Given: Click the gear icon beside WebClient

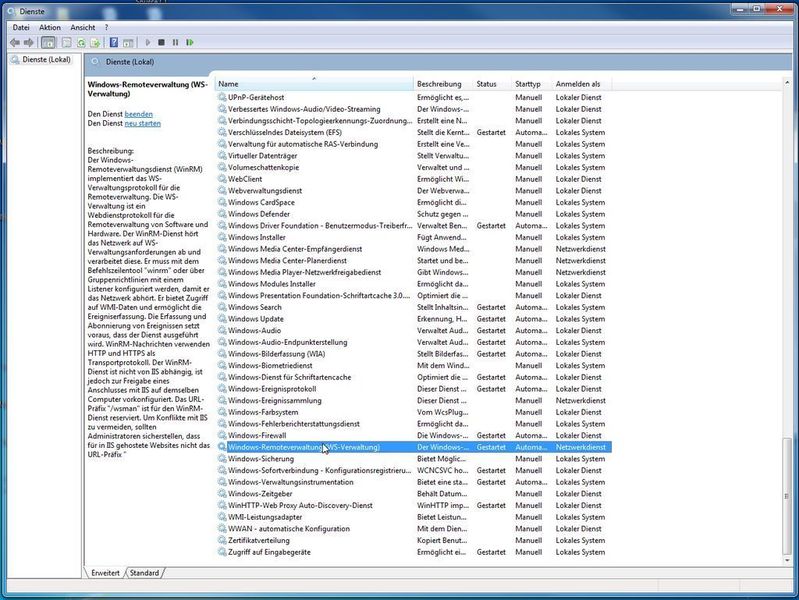Looking at the screenshot, I should (x=222, y=179).
